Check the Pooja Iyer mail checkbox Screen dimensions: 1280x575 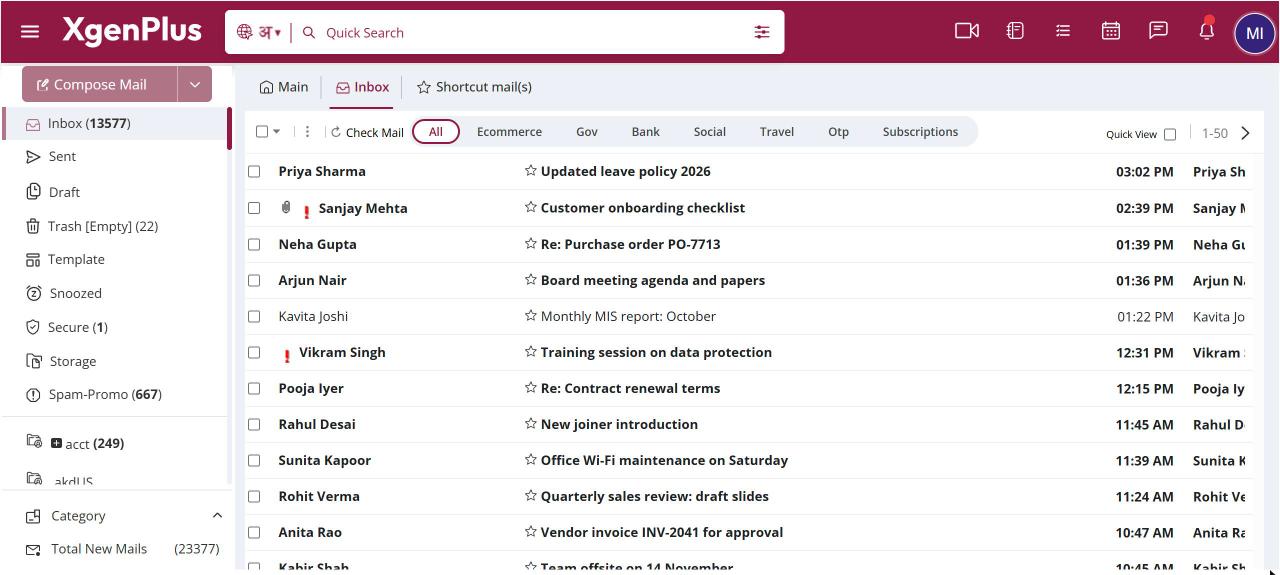pyautogui.click(x=254, y=388)
